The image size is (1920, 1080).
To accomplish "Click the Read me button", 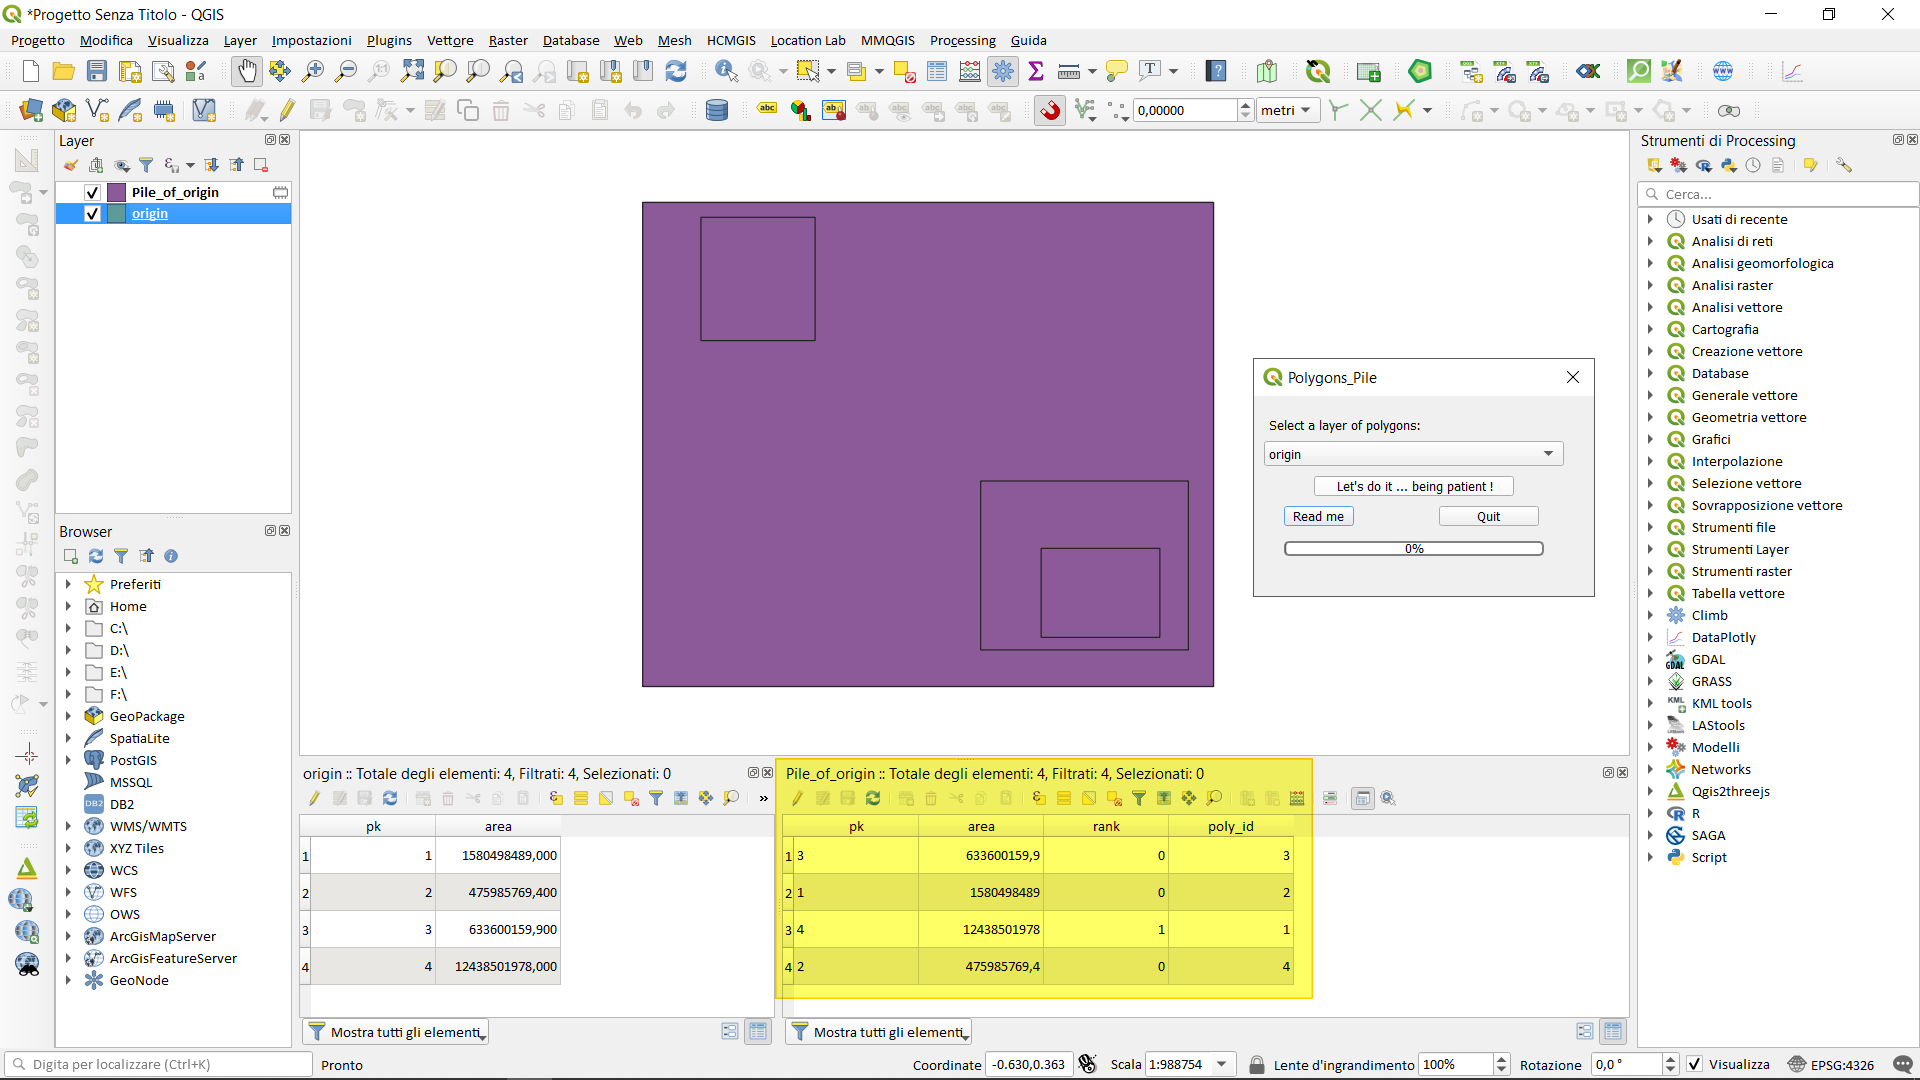I will pyautogui.click(x=1318, y=516).
